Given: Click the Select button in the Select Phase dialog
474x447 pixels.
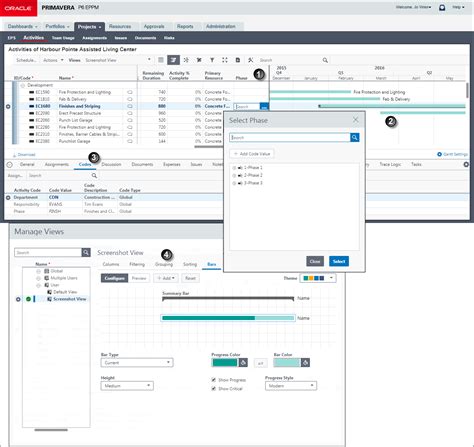Looking at the screenshot, I should [x=339, y=261].
